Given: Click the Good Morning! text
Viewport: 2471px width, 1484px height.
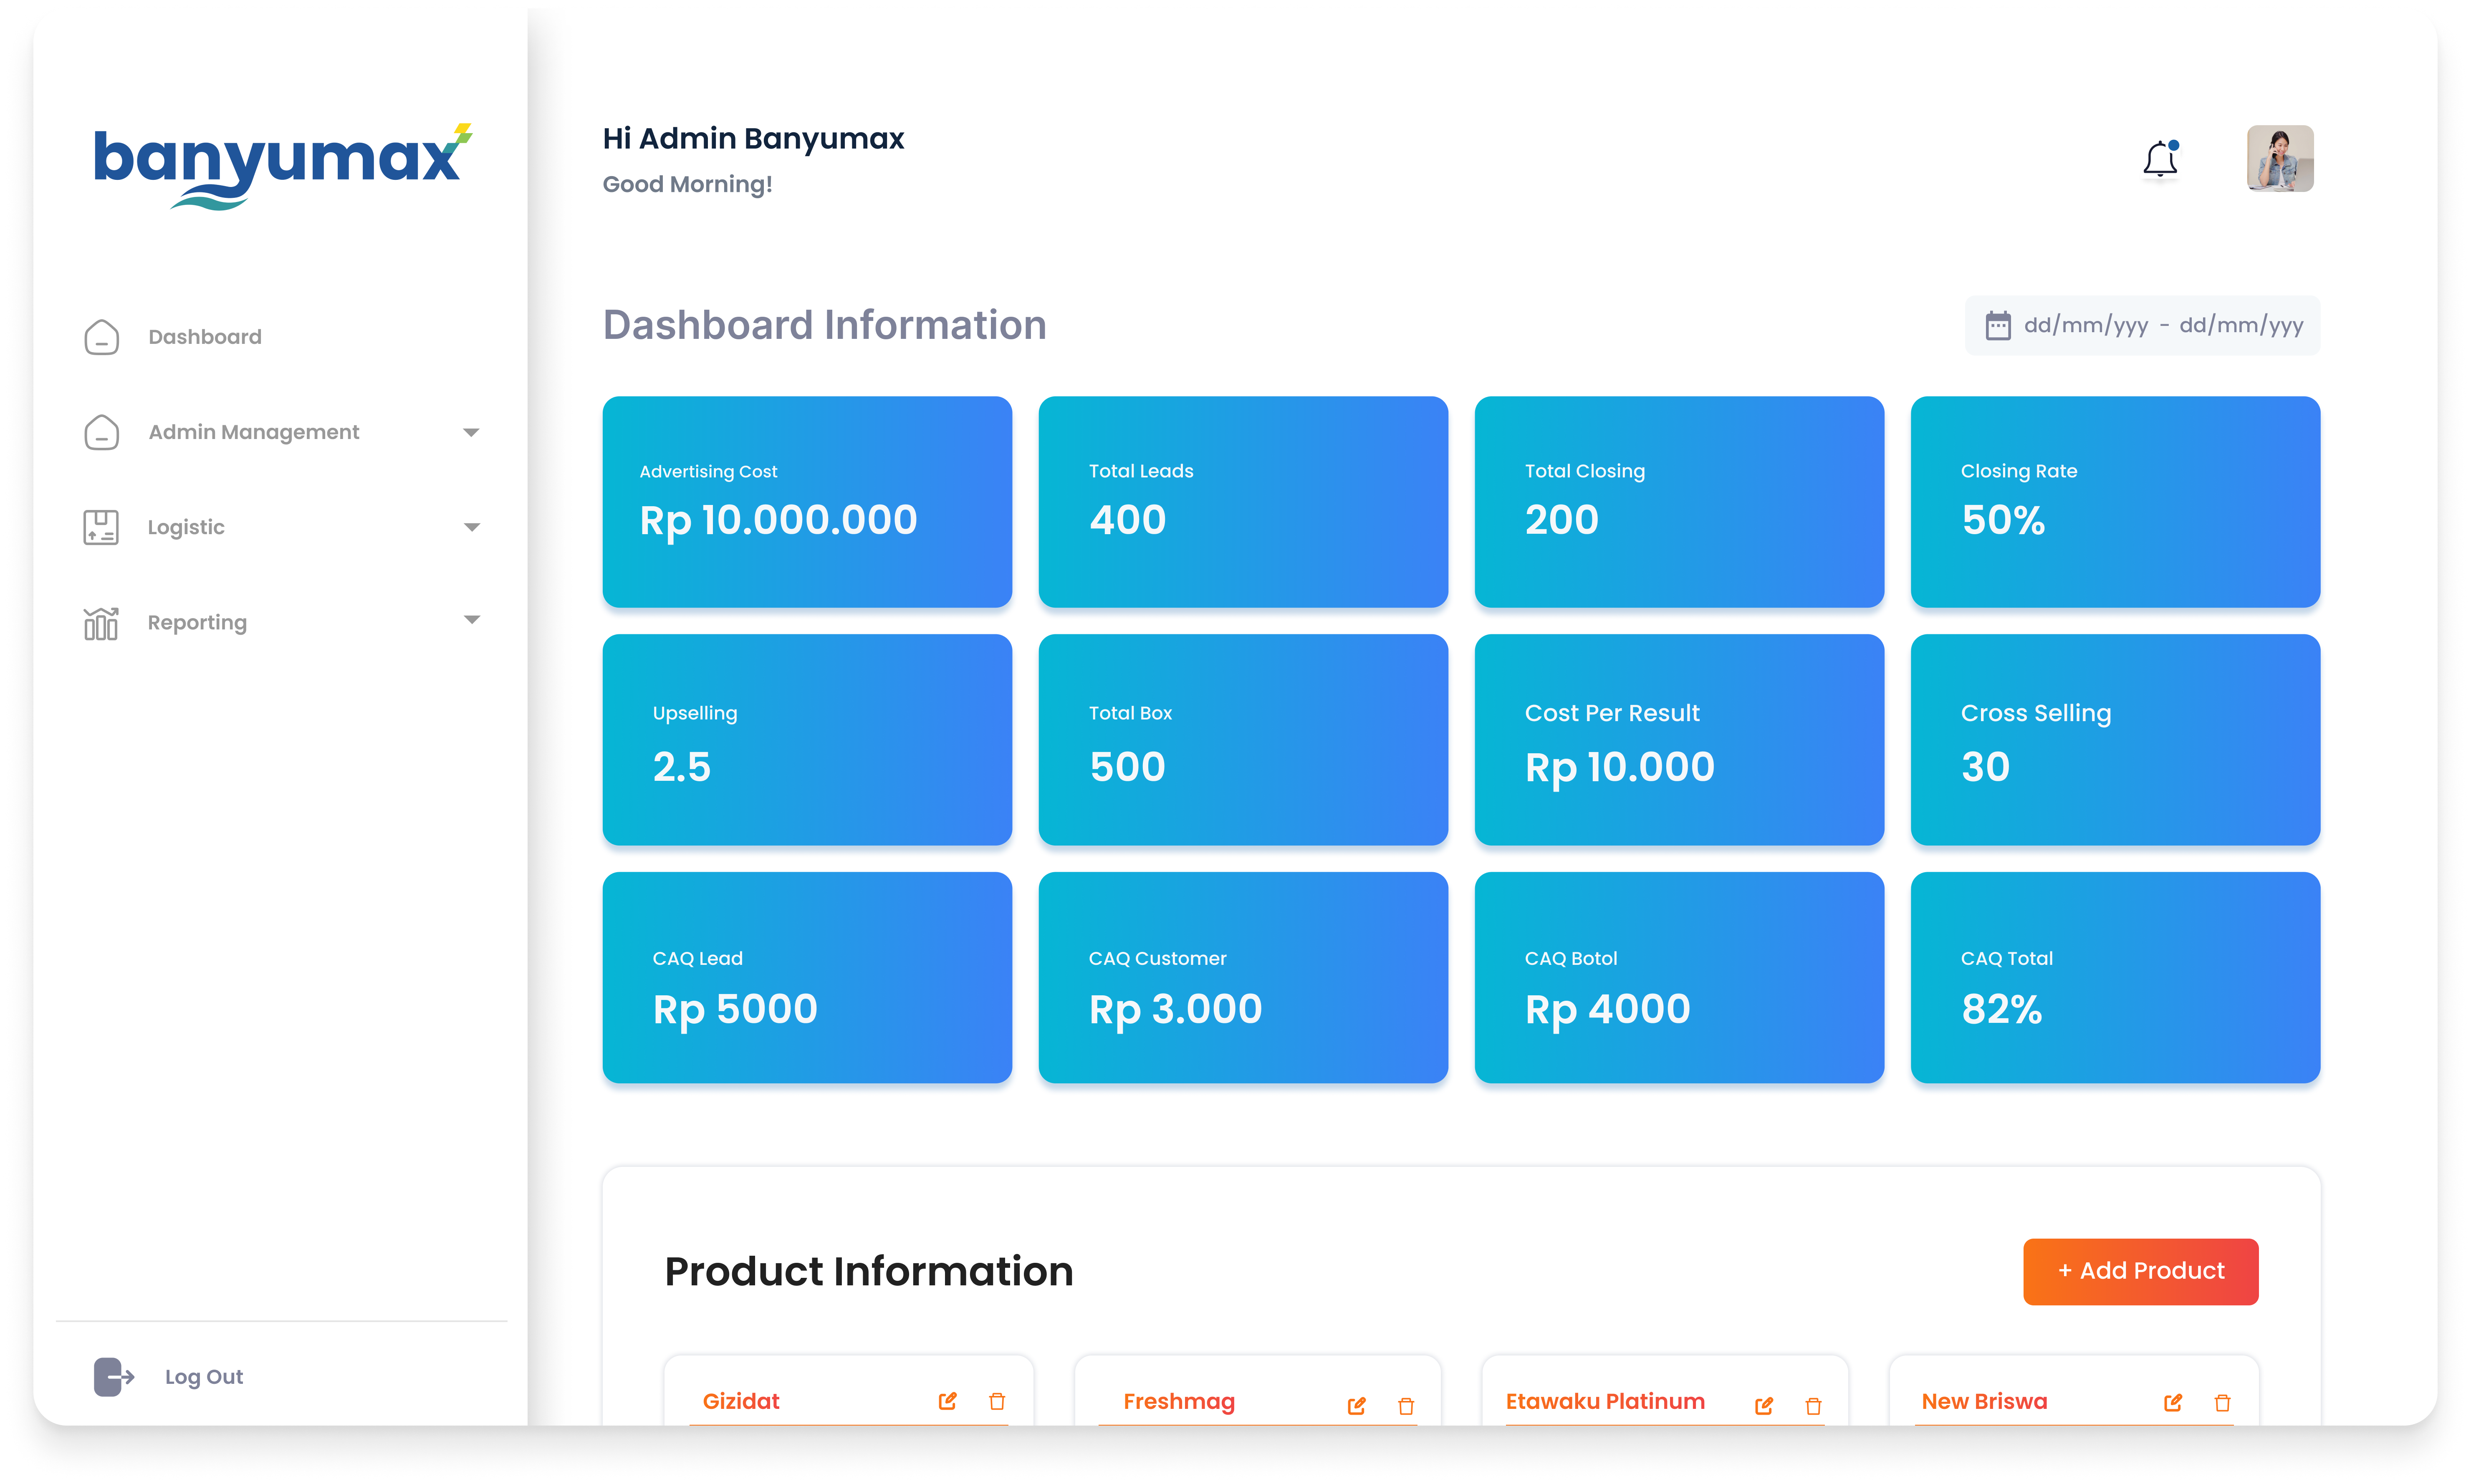Looking at the screenshot, I should coord(687,184).
